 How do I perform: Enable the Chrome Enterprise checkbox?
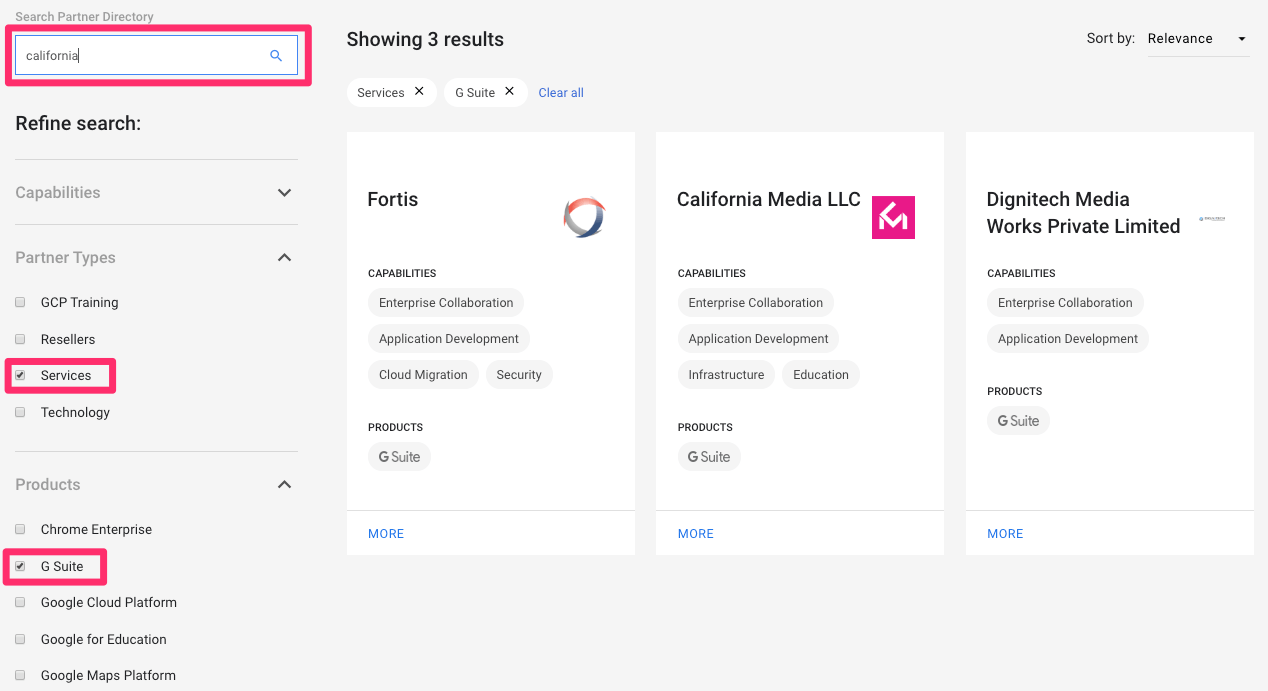(20, 529)
